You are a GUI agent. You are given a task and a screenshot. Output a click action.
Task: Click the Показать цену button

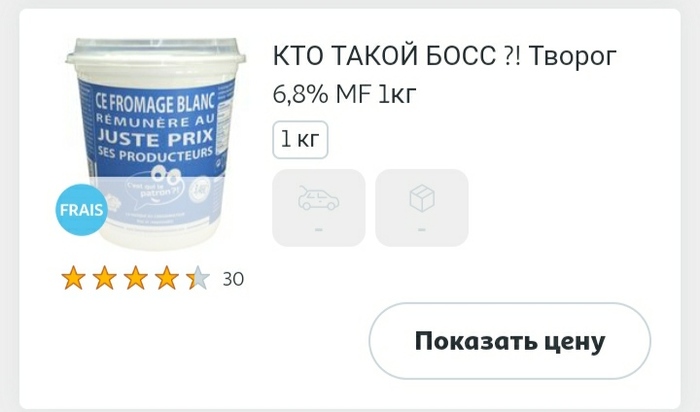(509, 341)
